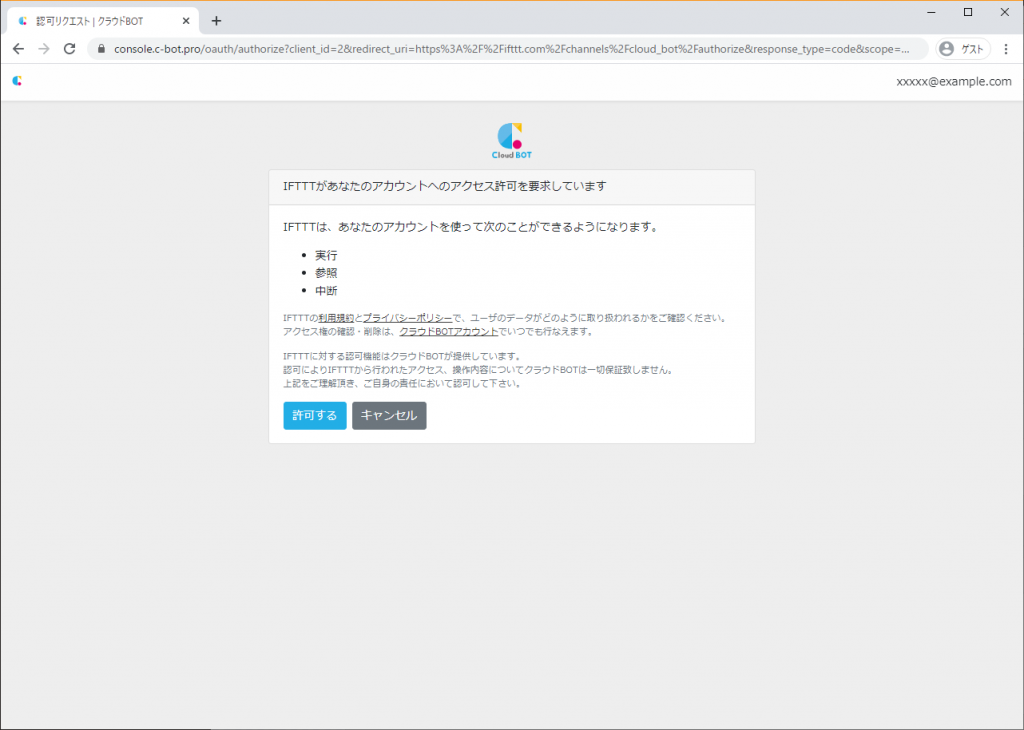Click the browser forward arrow
1024x730 pixels.
coord(44,49)
